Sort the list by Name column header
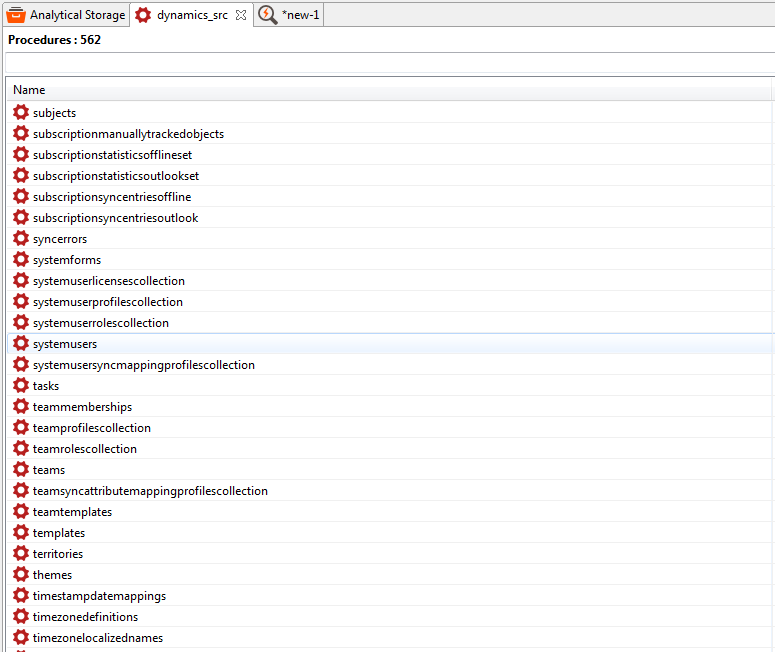775x652 pixels. click(x=29, y=90)
